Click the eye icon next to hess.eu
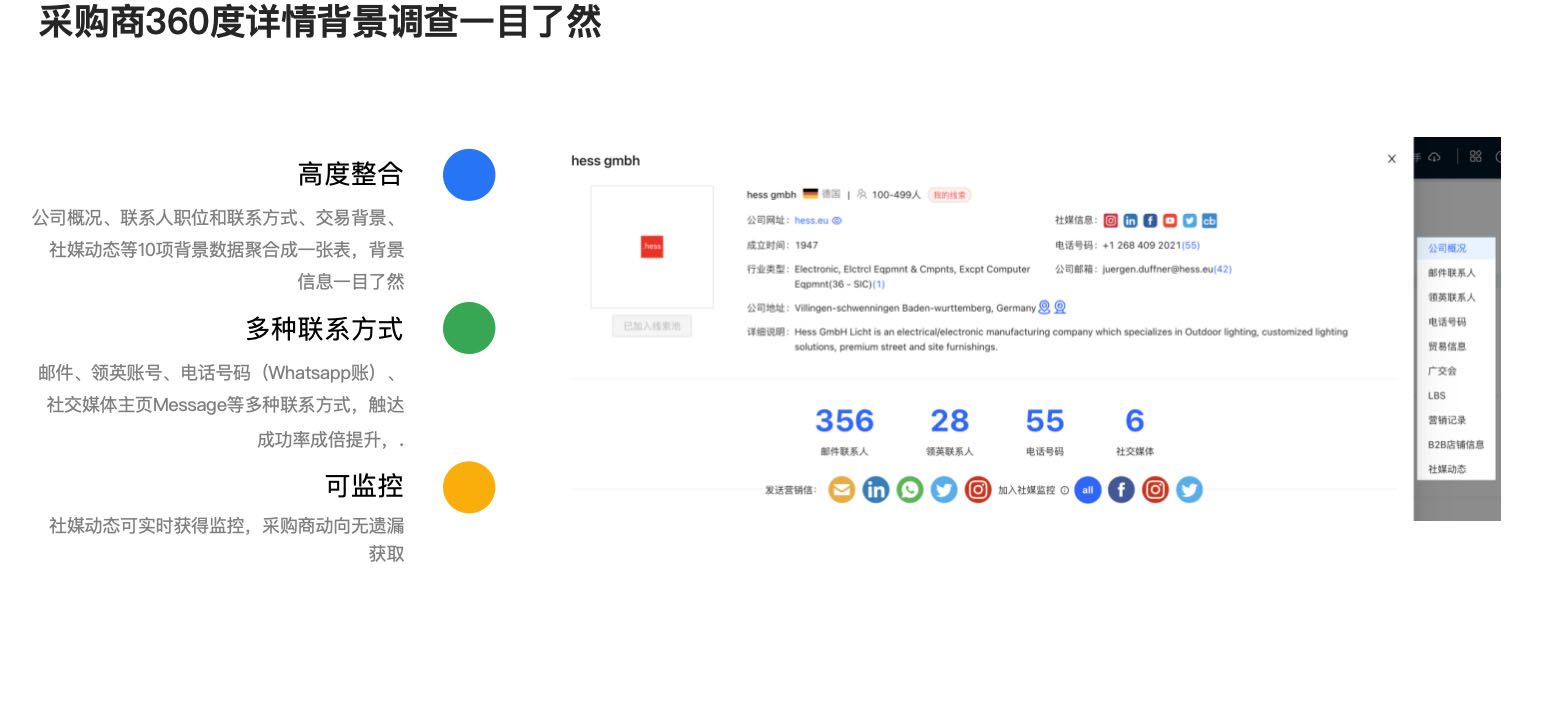The height and width of the screenshot is (706, 1548). tap(838, 221)
